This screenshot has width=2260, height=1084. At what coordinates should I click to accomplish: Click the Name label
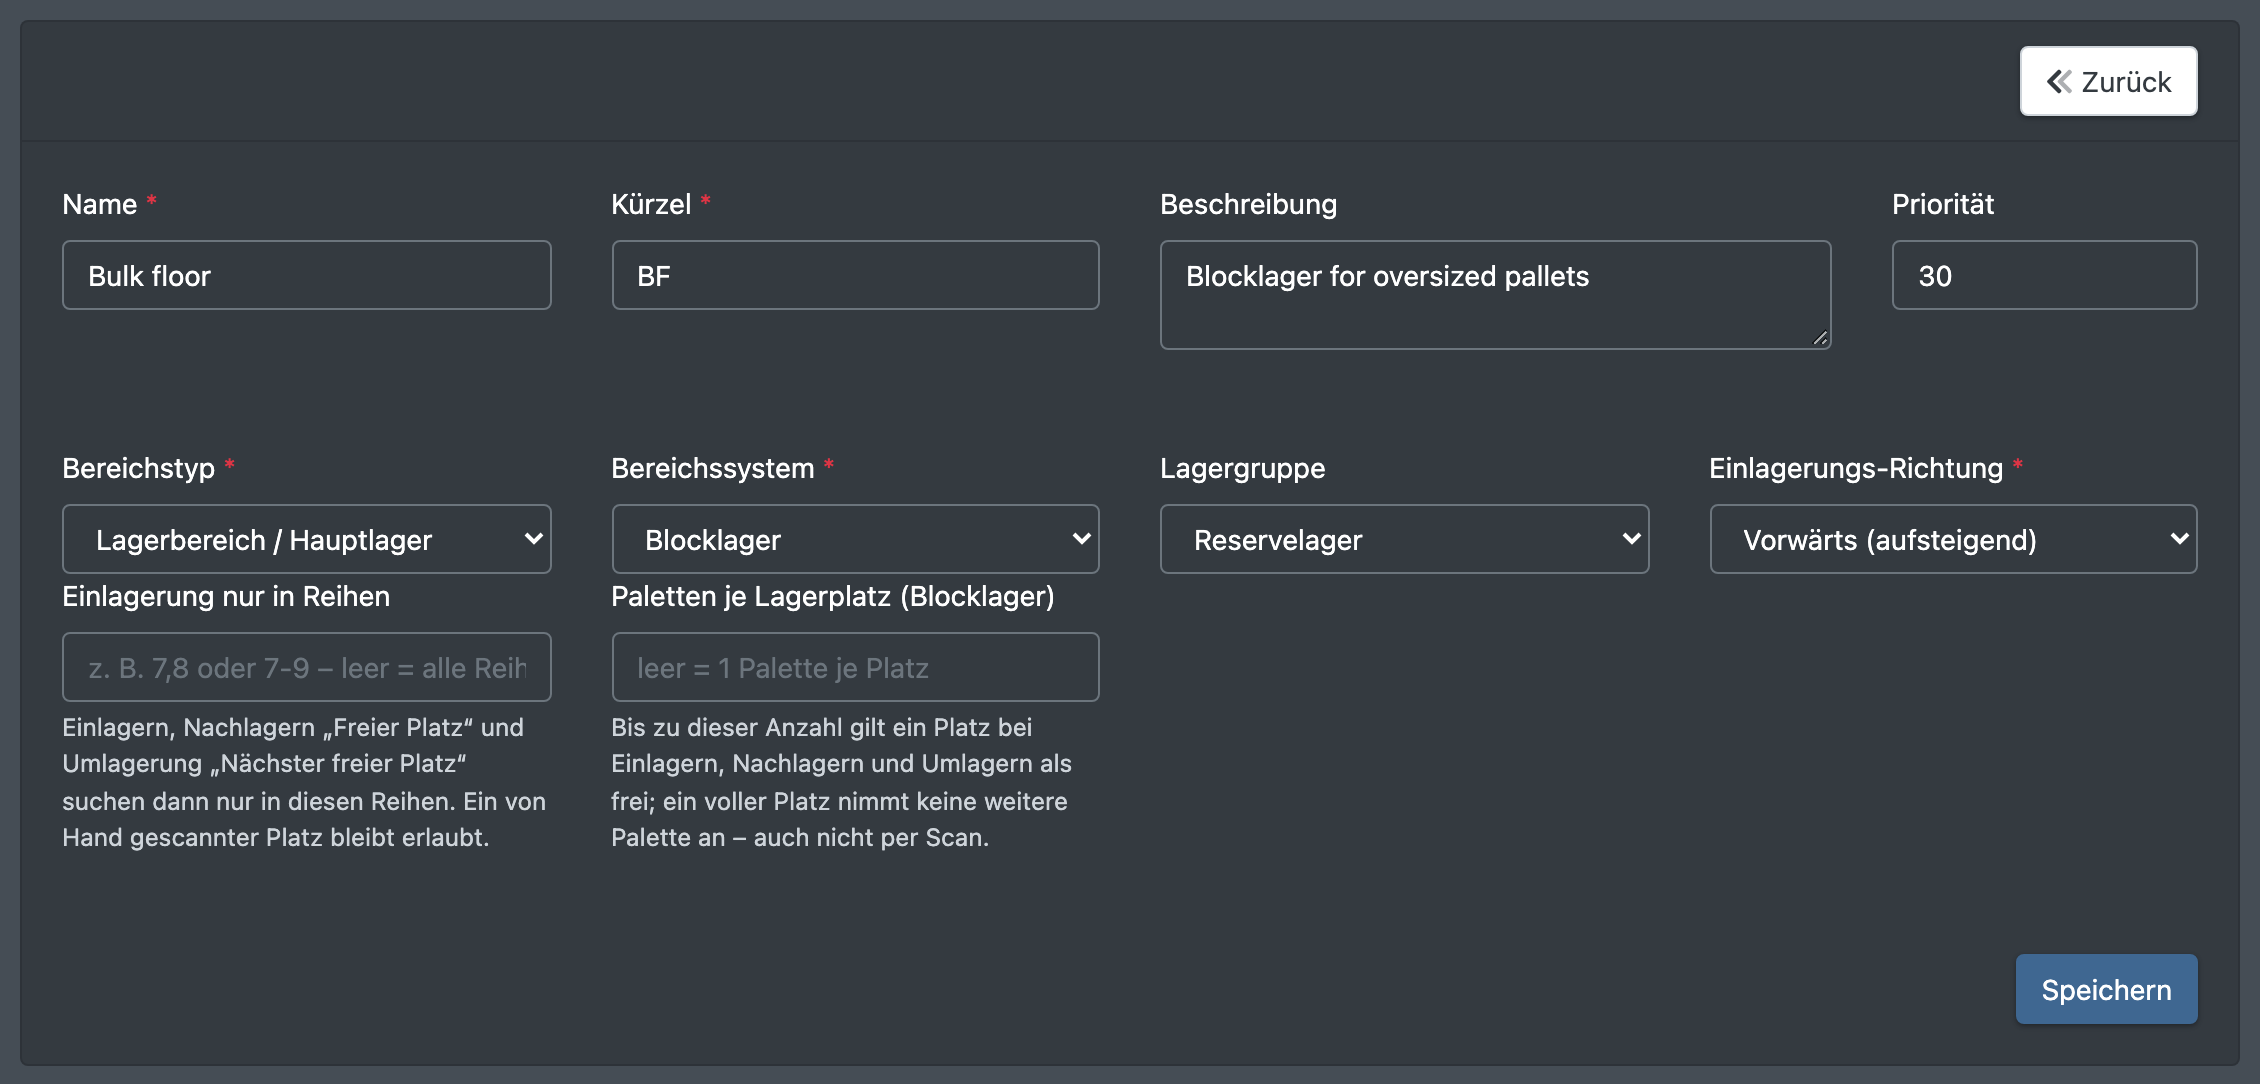tap(100, 204)
